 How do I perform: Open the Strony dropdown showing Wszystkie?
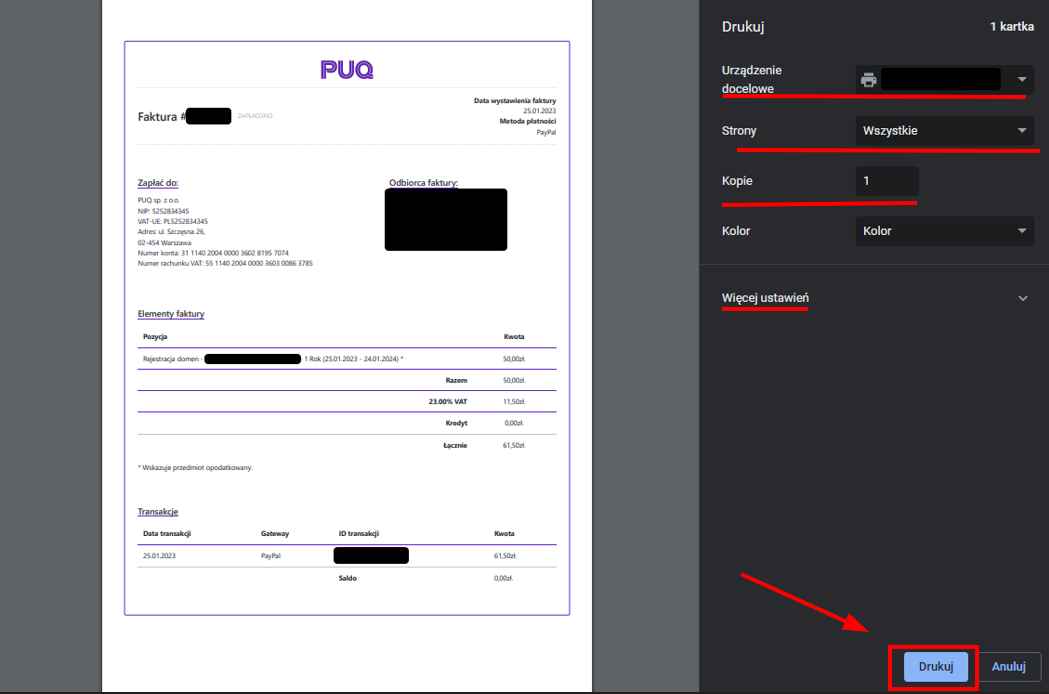[x=944, y=131]
